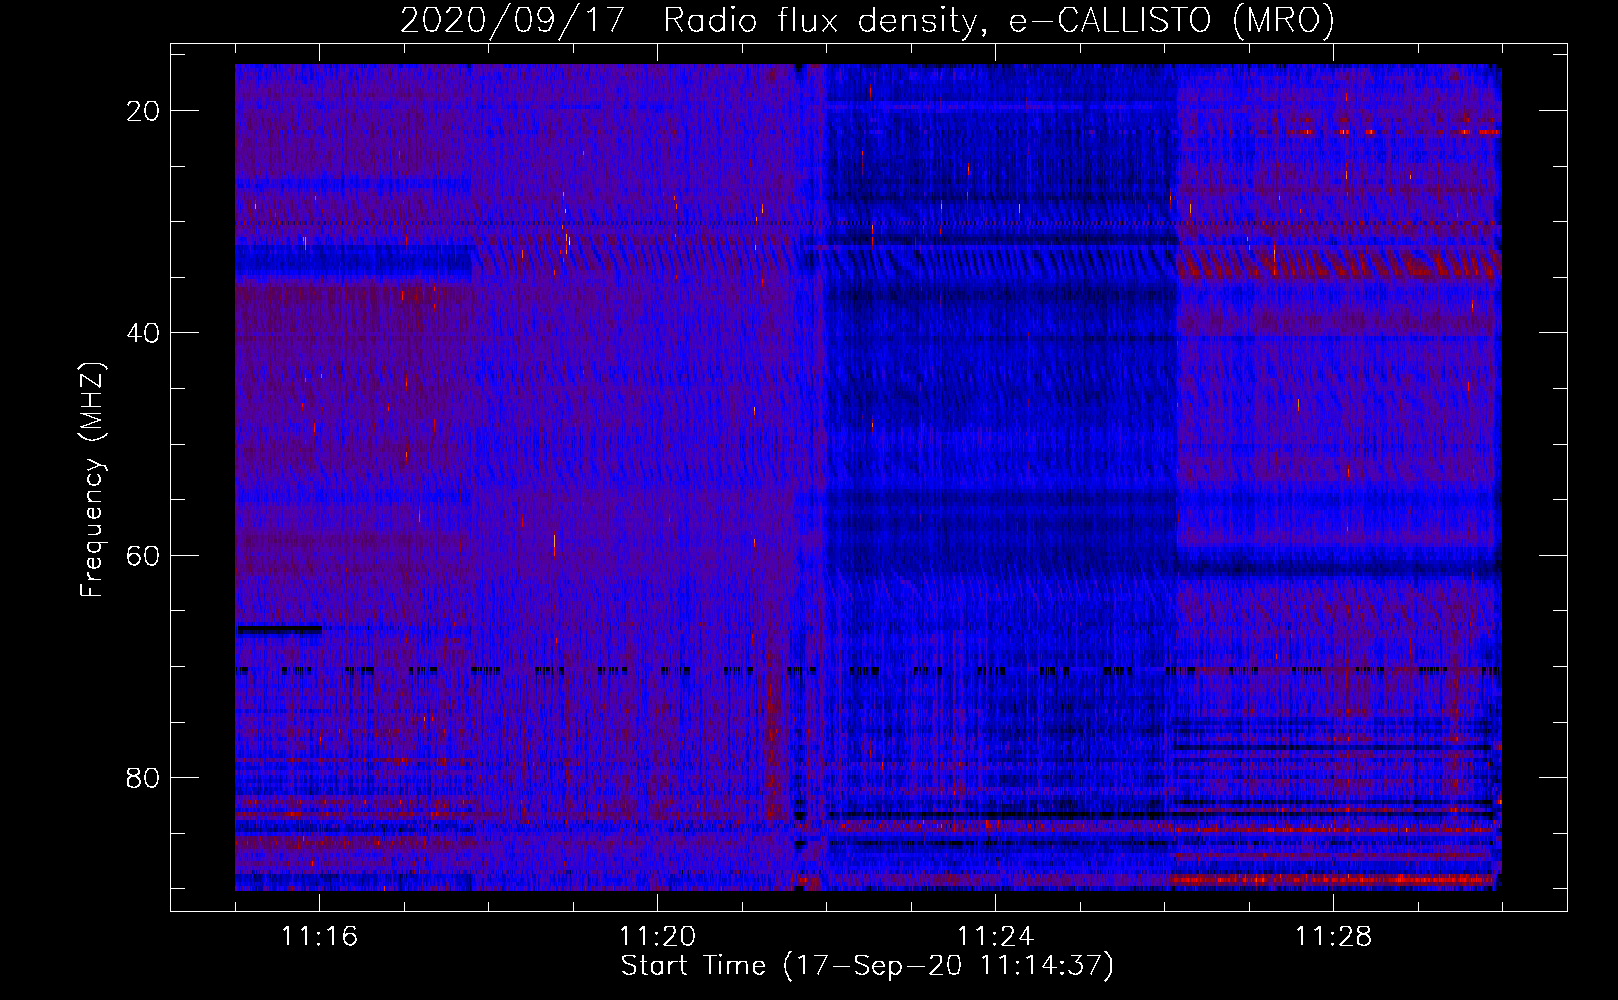Click the 40 MHz frequency tick label

(x=143, y=333)
